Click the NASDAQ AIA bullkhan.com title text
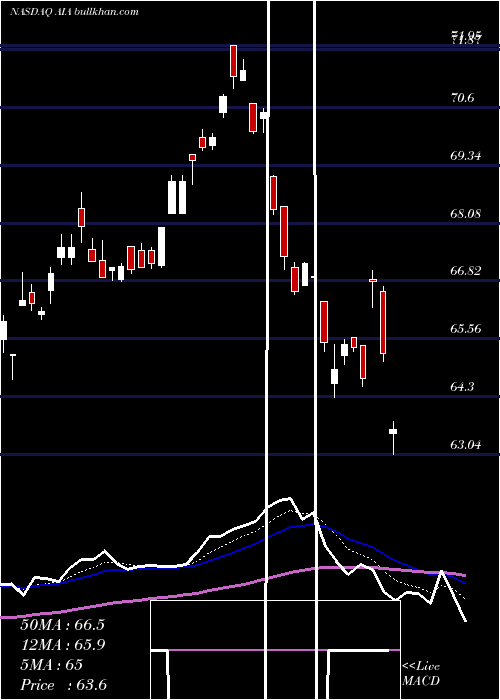This screenshot has width=500, height=700. [74, 12]
